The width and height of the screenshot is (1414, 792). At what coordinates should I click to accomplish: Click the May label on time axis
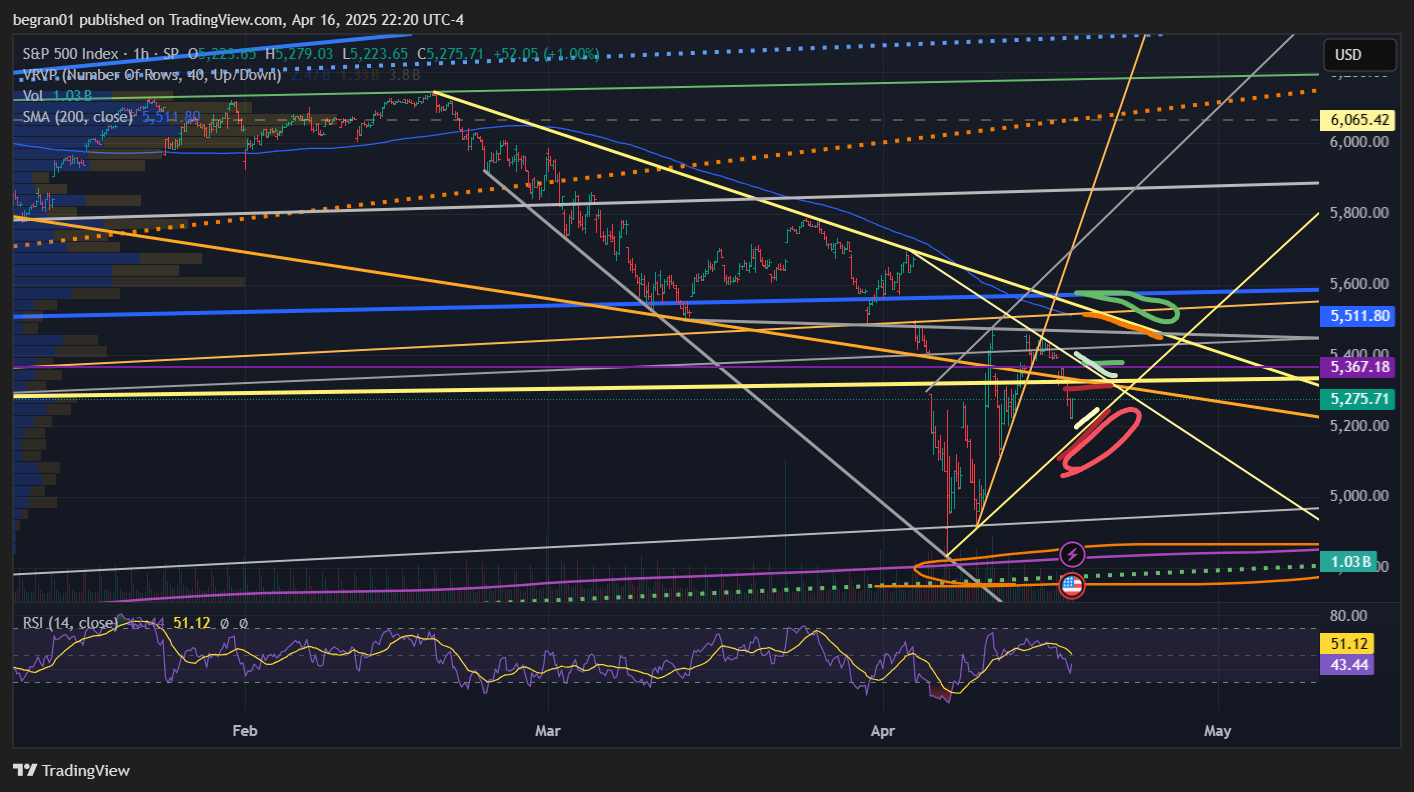point(1218,731)
